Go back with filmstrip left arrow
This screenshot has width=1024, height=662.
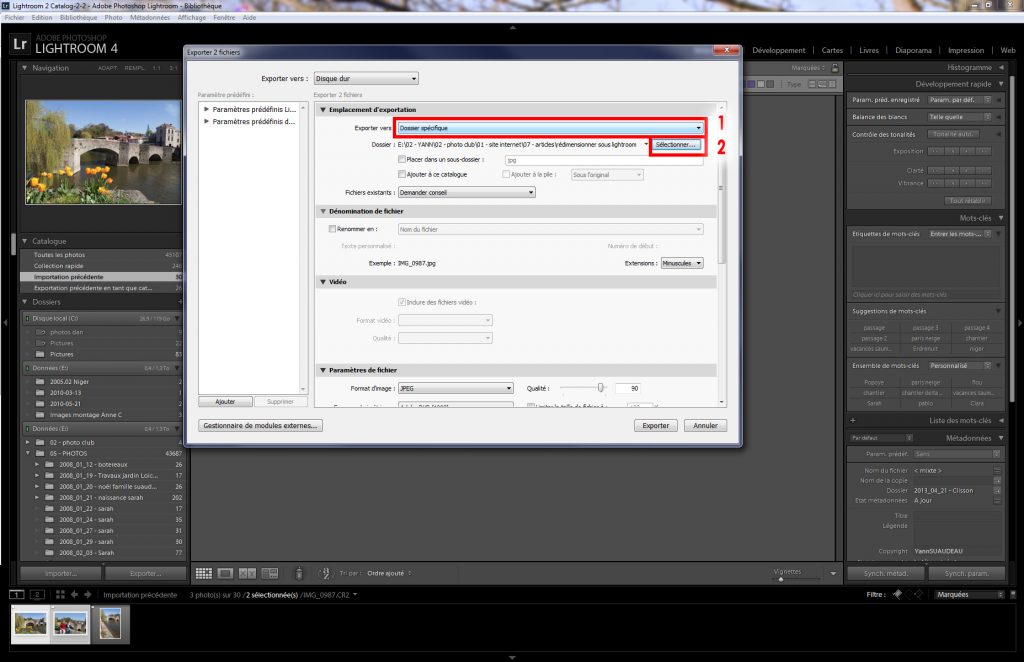[x=74, y=595]
